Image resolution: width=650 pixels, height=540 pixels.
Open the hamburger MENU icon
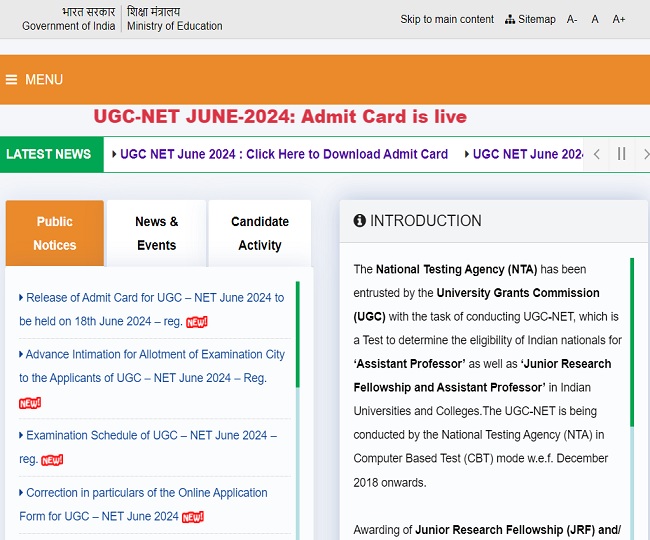12,80
